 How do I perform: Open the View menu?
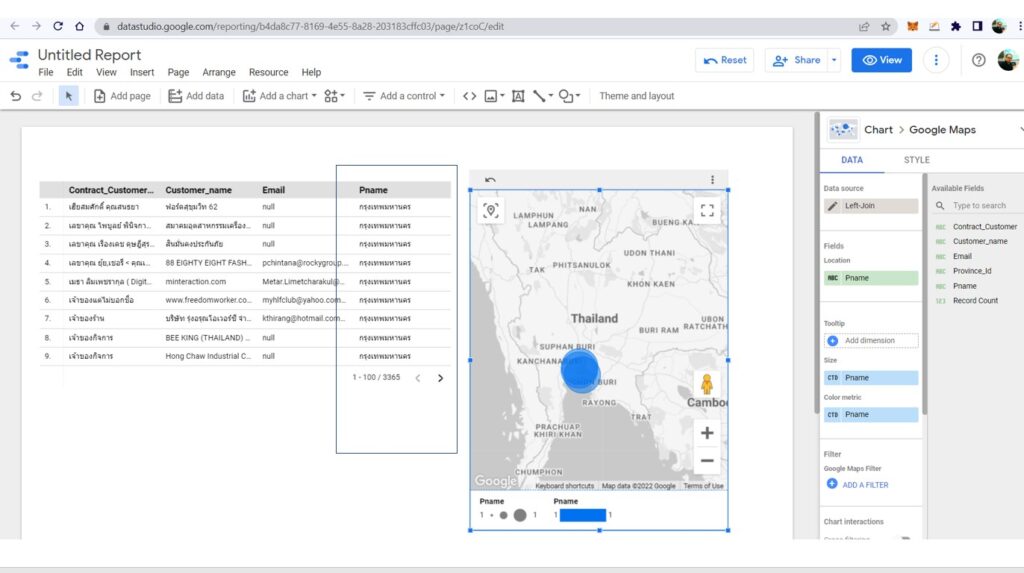106,73
